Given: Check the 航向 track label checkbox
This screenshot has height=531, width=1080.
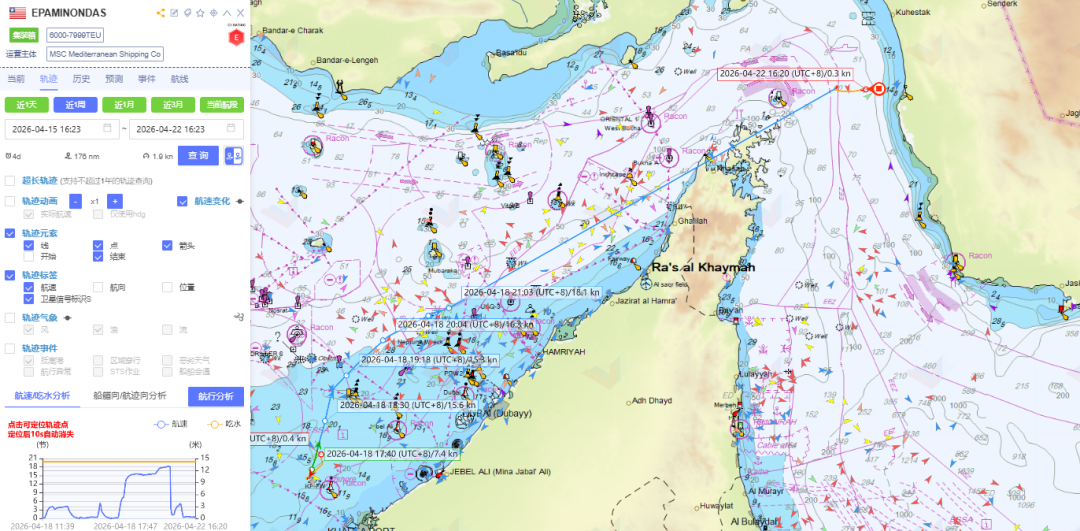Looking at the screenshot, I should tap(98, 287).
